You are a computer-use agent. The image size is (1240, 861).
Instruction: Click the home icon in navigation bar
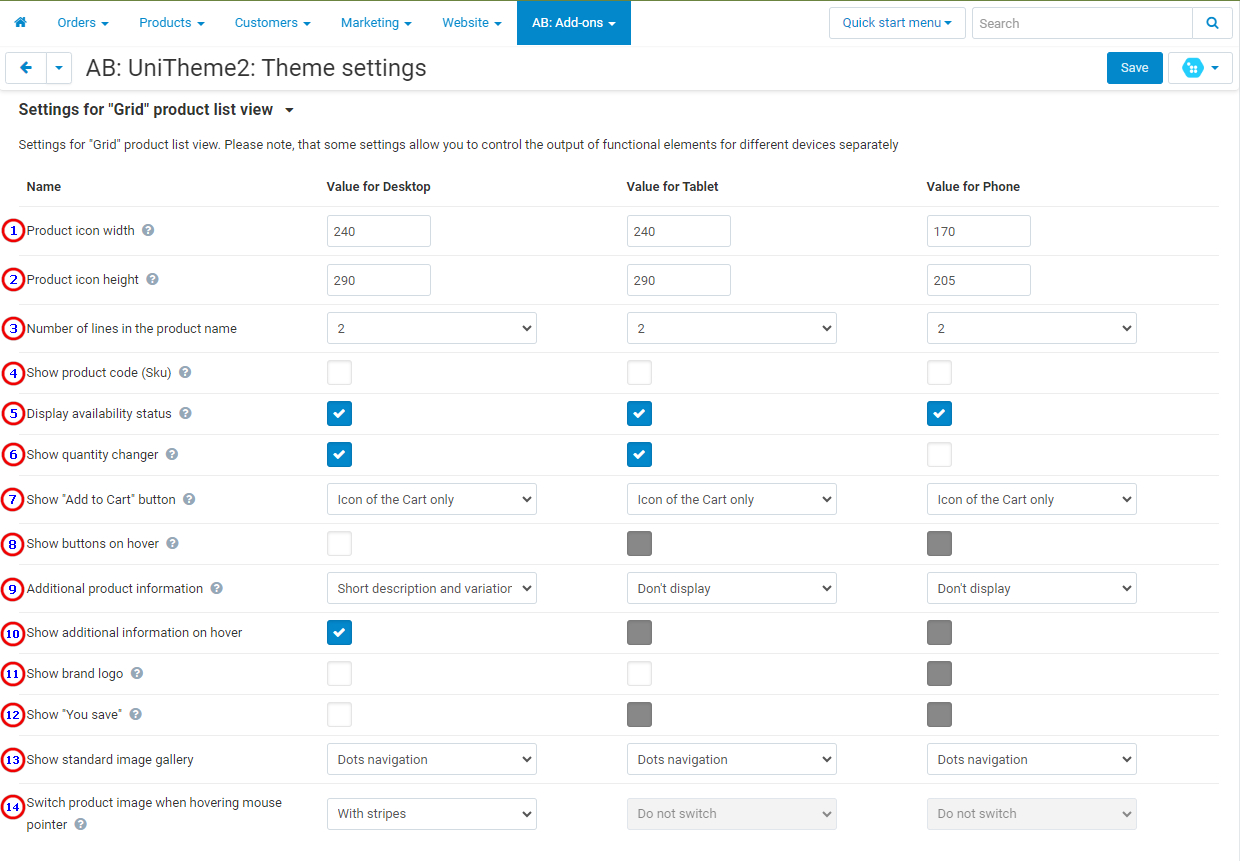coord(20,22)
